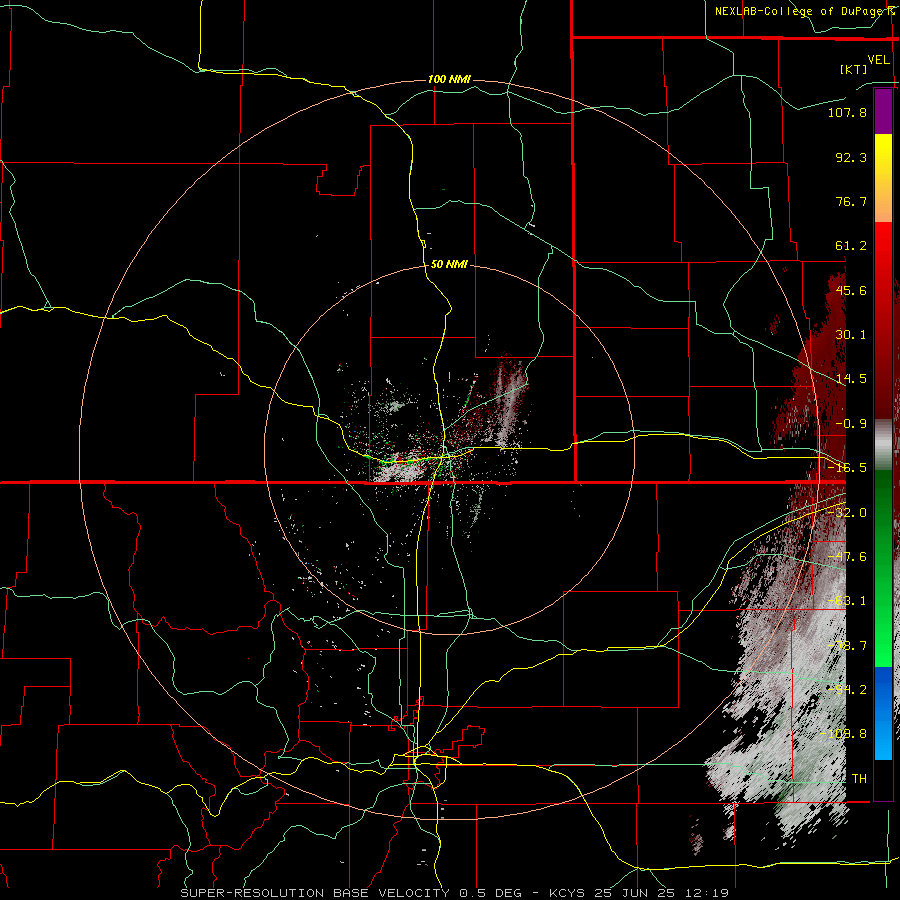
Task: Select the 92.3 velocity scale value
Action: 851,157
